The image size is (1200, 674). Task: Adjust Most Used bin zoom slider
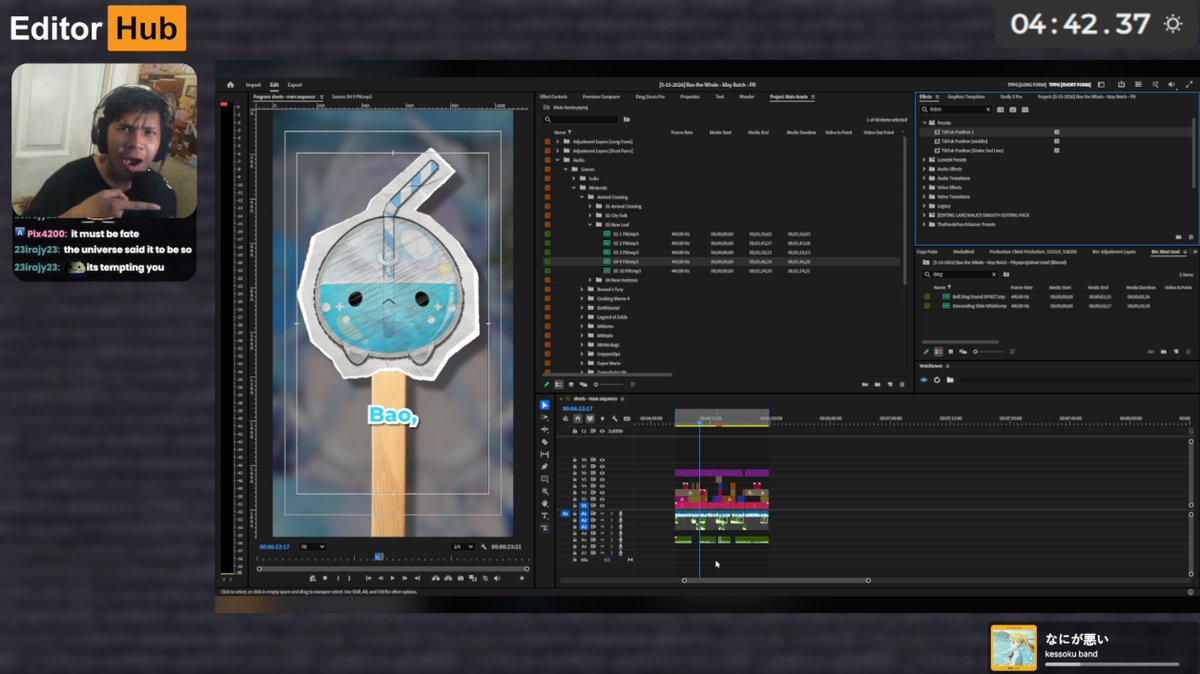pyautogui.click(x=989, y=352)
